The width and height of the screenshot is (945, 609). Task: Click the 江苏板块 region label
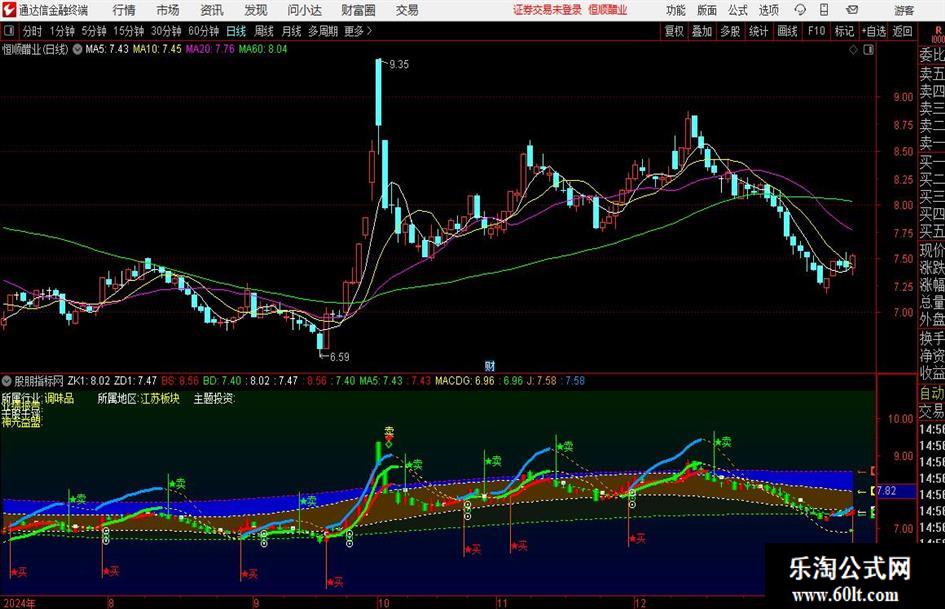(x=160, y=399)
